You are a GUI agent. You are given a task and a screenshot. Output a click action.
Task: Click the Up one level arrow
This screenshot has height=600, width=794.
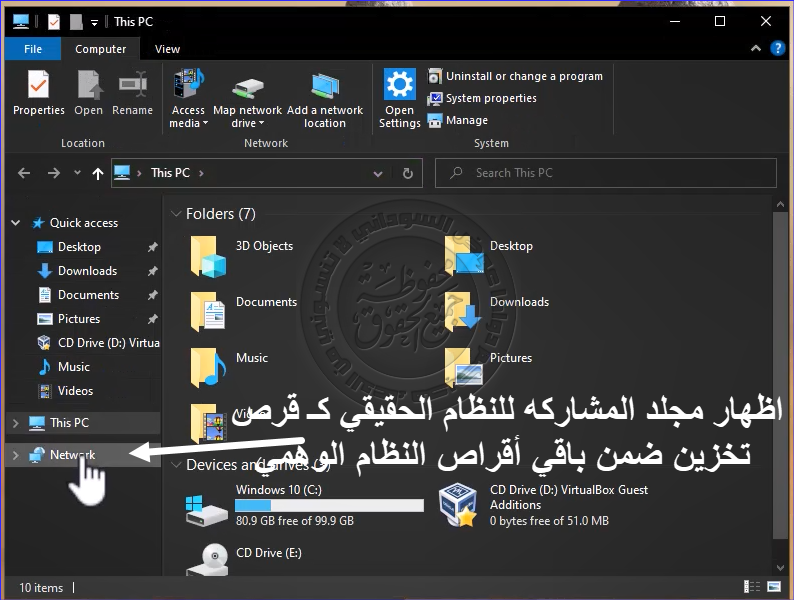pos(97,173)
